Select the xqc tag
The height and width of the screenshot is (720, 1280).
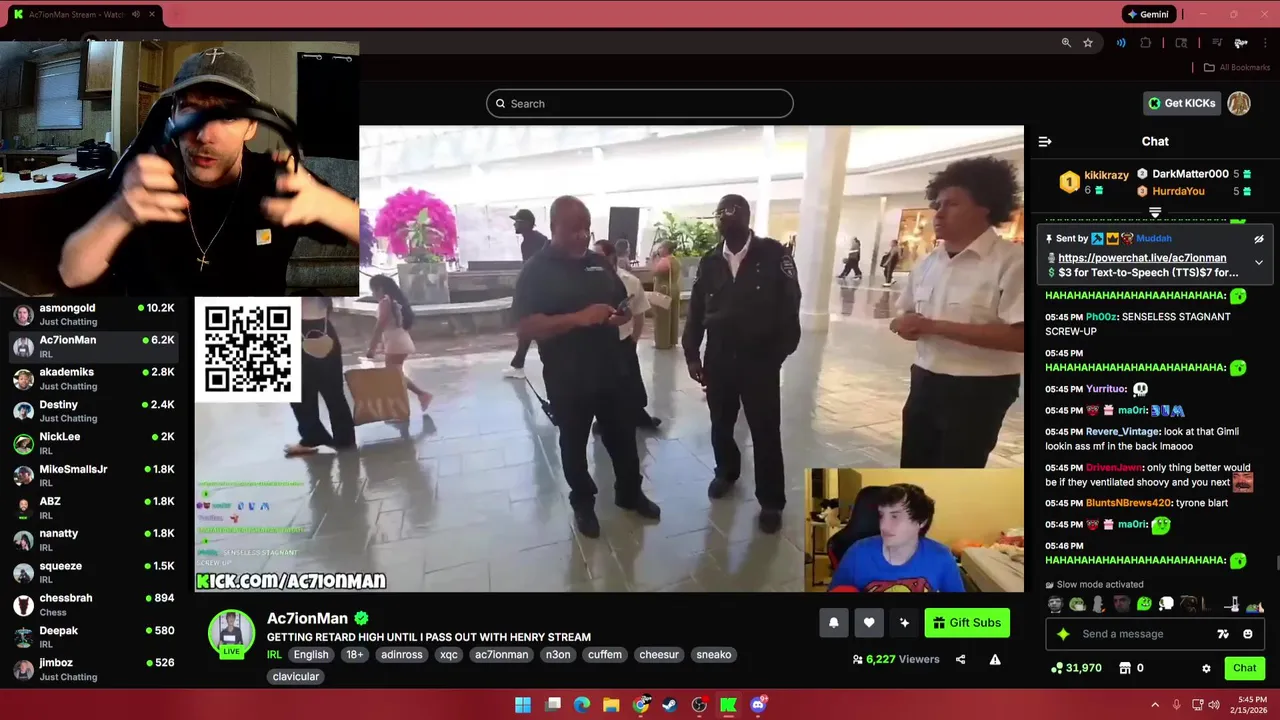click(449, 655)
